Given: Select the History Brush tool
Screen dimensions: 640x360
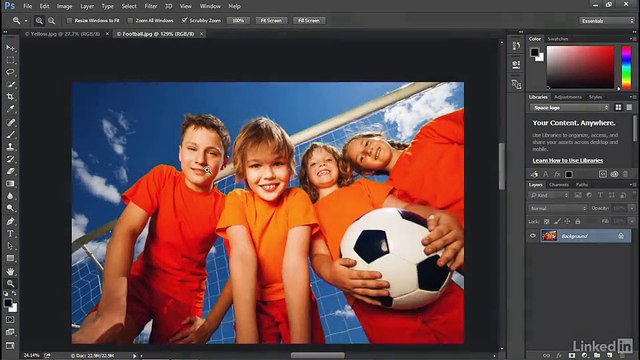Looking at the screenshot, I should pyautogui.click(x=10, y=159).
